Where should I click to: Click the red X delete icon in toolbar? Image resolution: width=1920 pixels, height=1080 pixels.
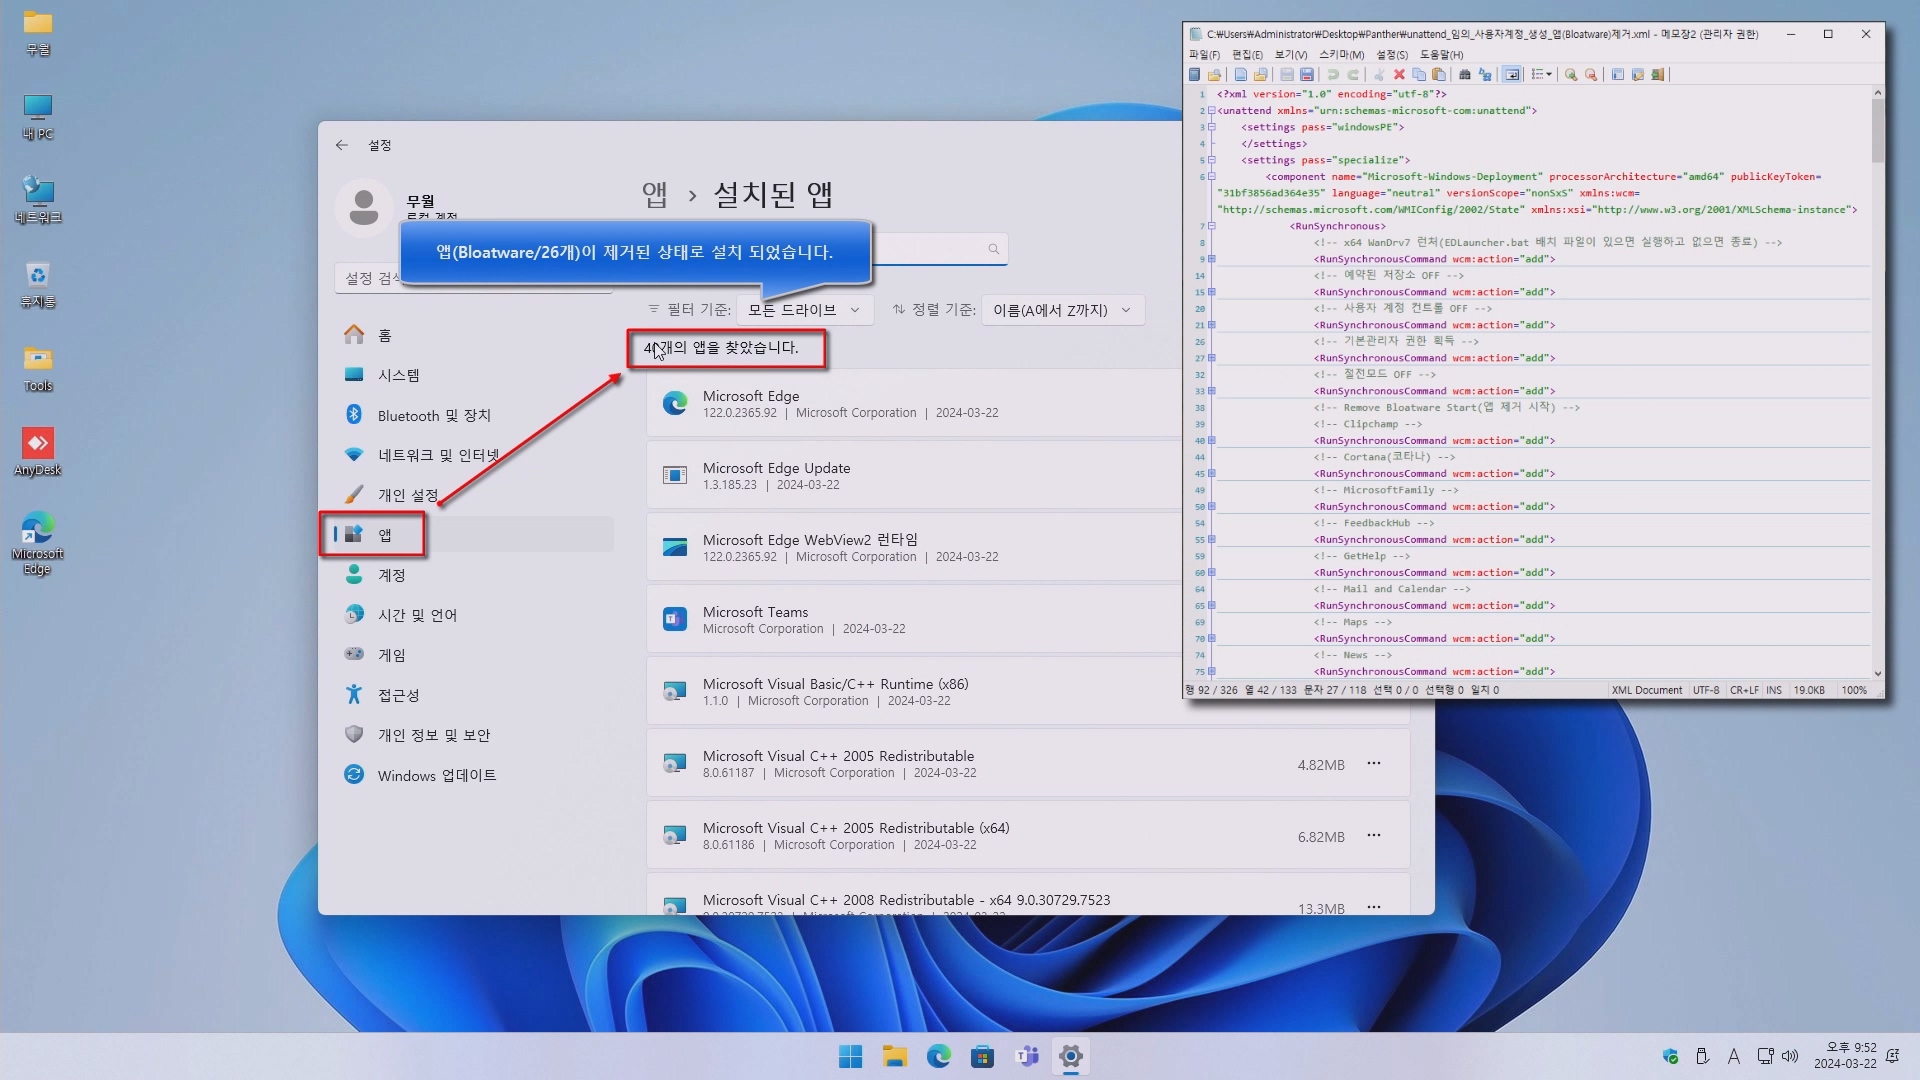tap(1399, 75)
